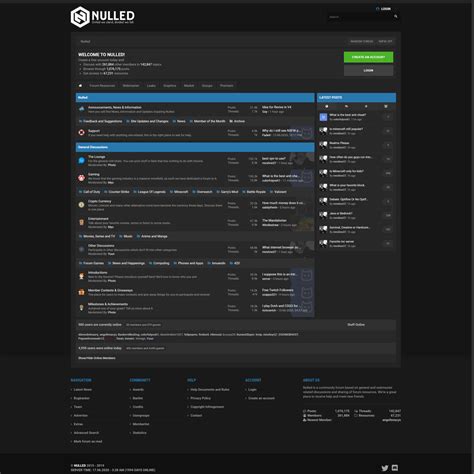Open the Privacy Policy footer link
Image resolution: width=474 pixels, height=474 pixels.
[x=200, y=398]
